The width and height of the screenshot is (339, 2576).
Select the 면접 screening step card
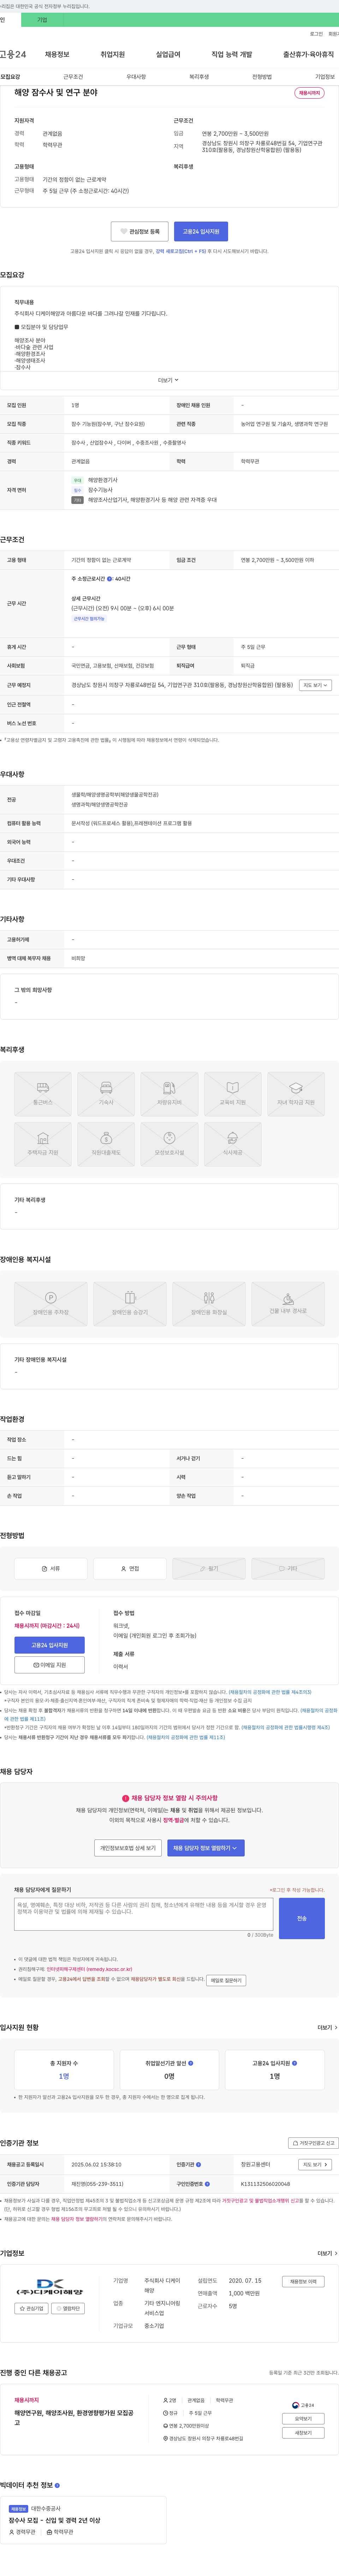pos(130,1569)
